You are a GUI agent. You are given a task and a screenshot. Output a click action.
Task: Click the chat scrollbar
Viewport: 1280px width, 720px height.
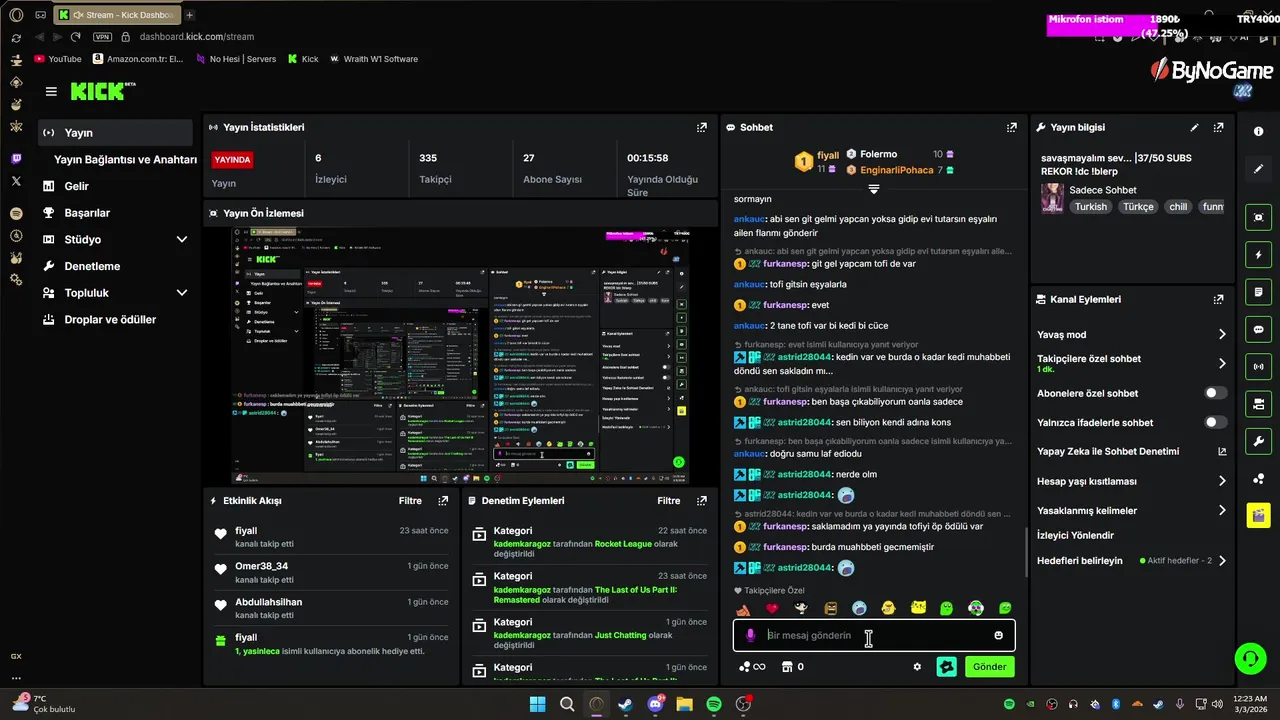coord(1026,550)
